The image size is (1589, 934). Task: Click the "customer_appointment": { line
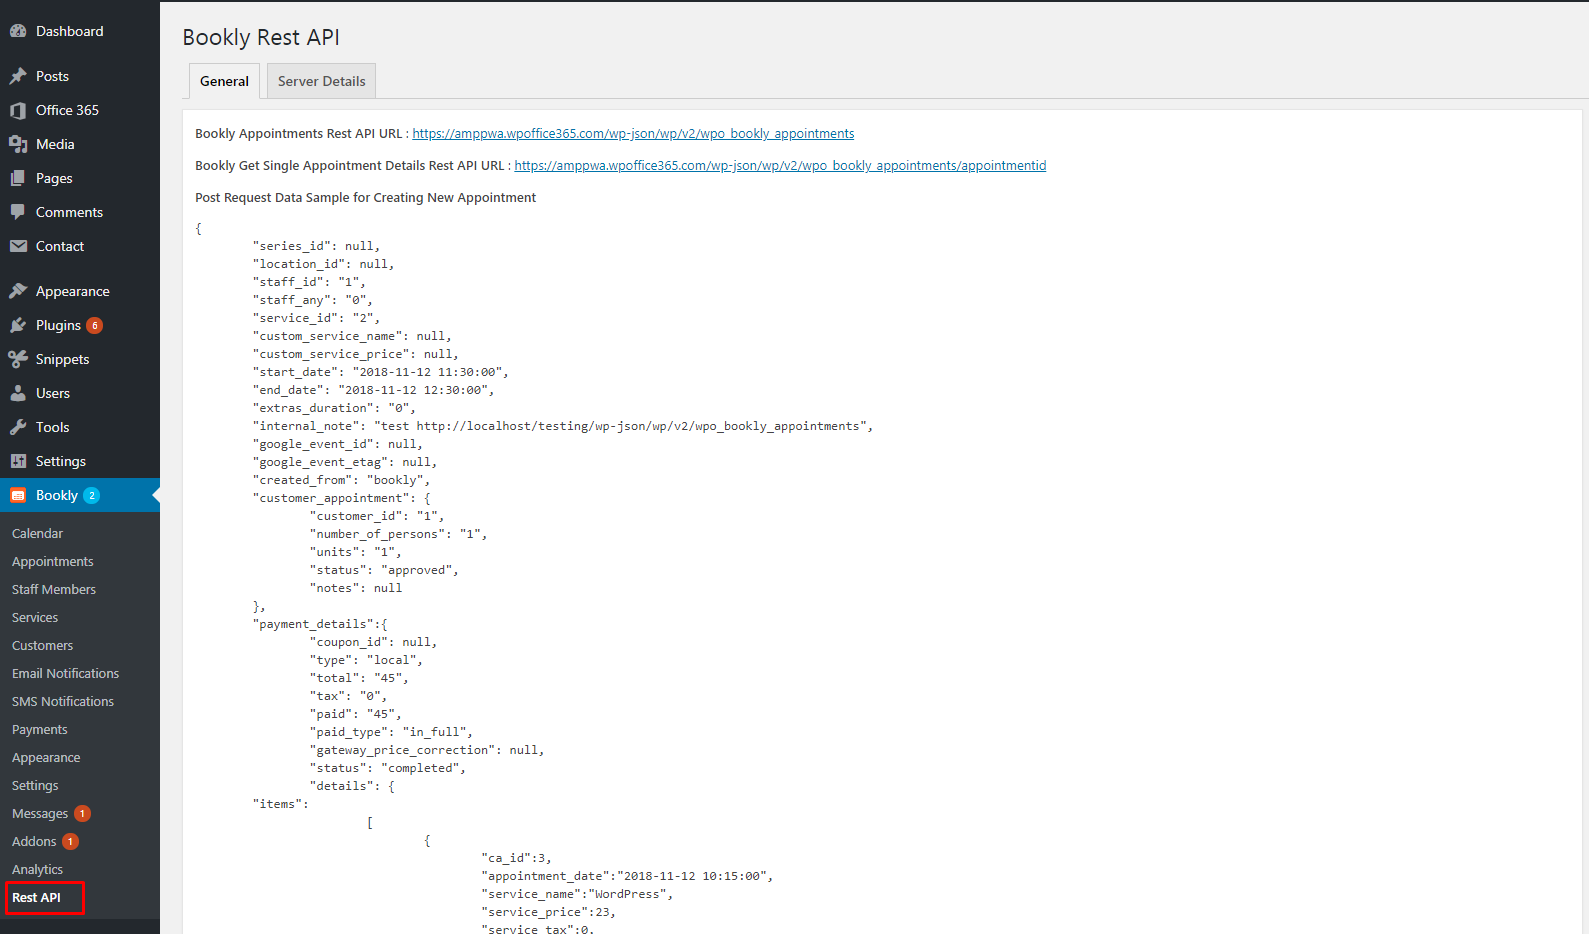[x=342, y=498]
